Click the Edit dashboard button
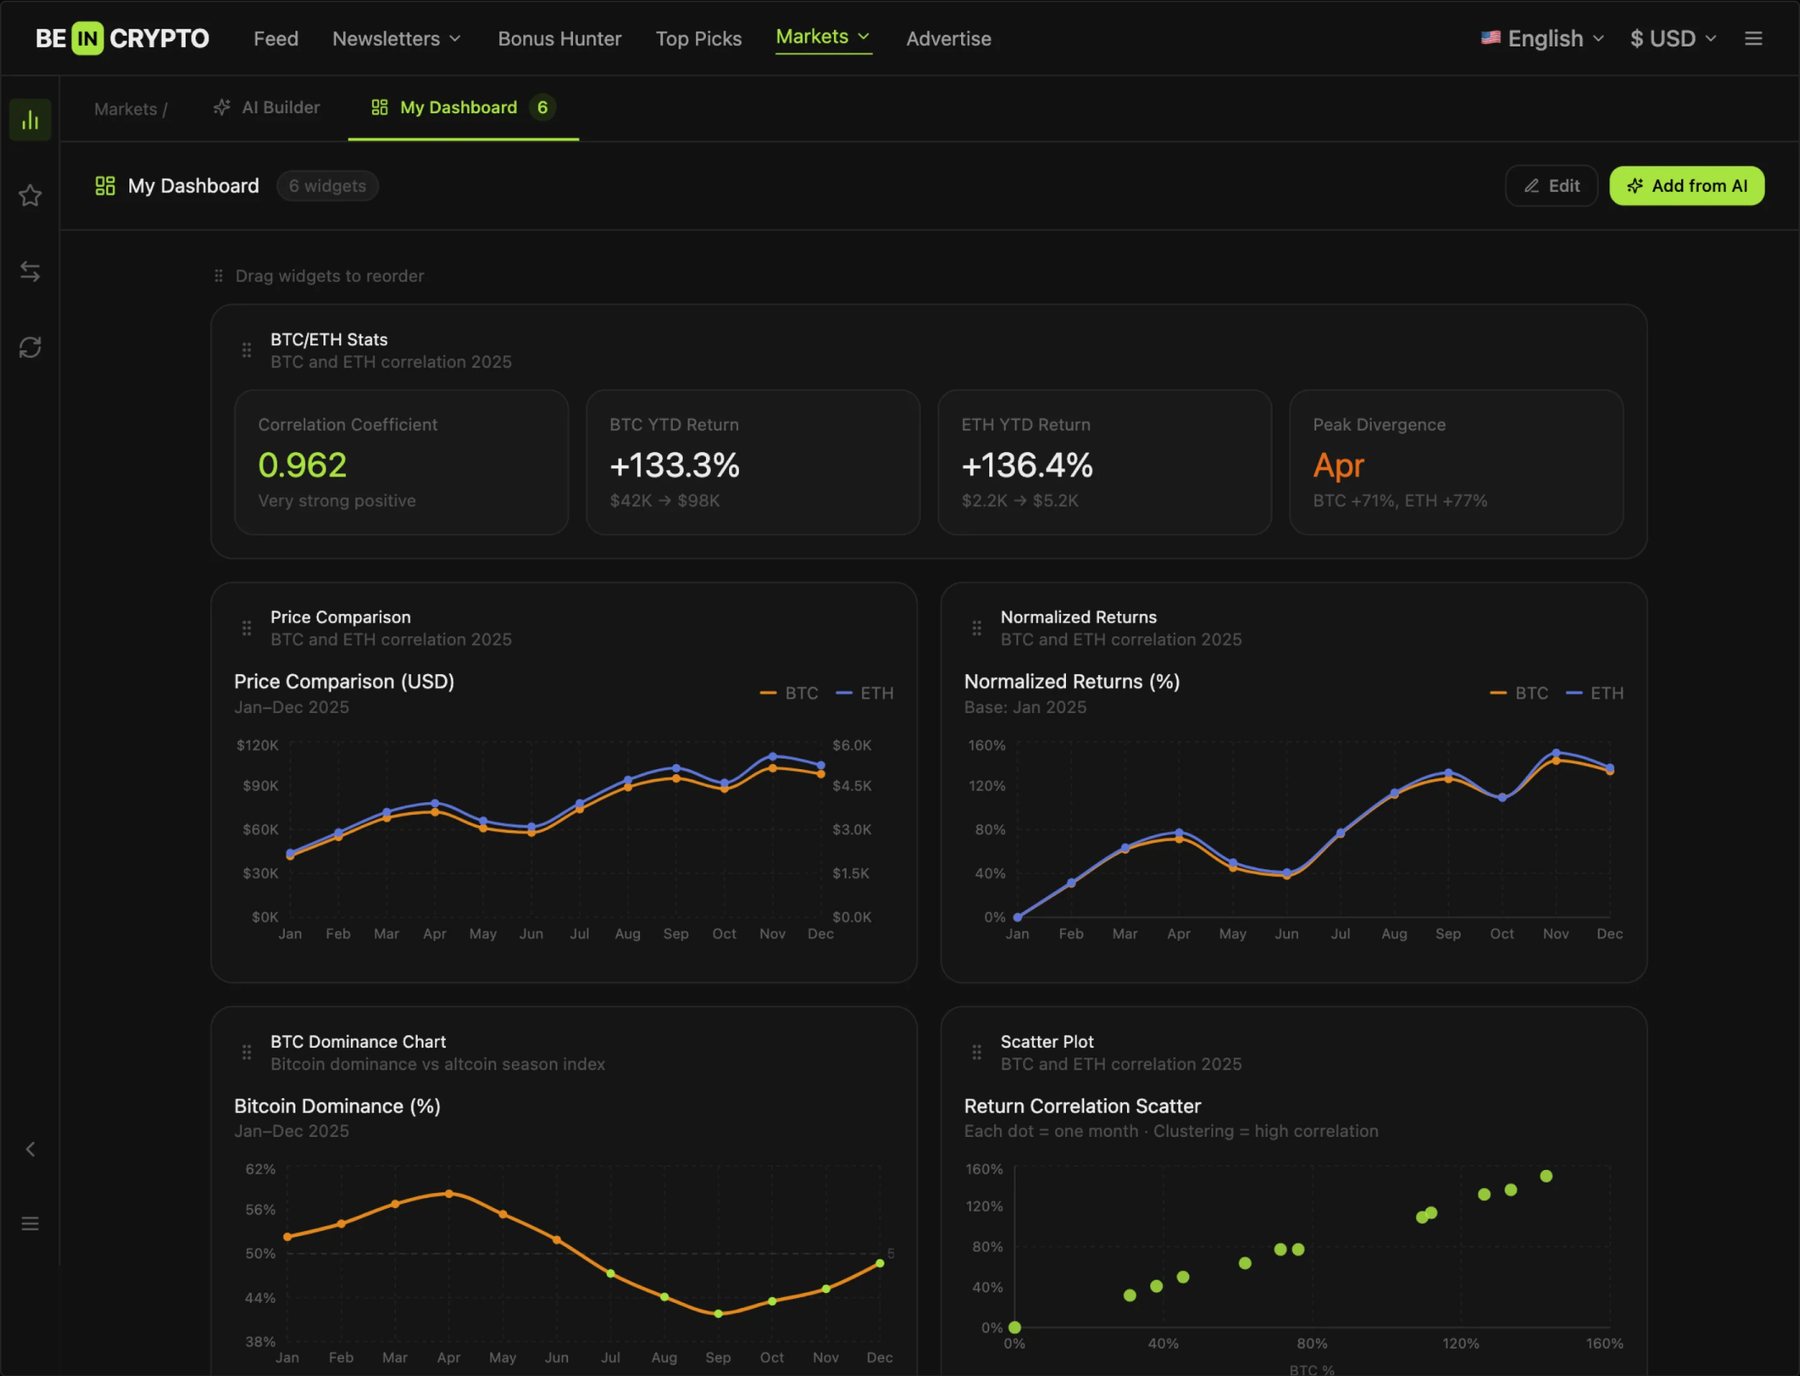 (x=1551, y=186)
